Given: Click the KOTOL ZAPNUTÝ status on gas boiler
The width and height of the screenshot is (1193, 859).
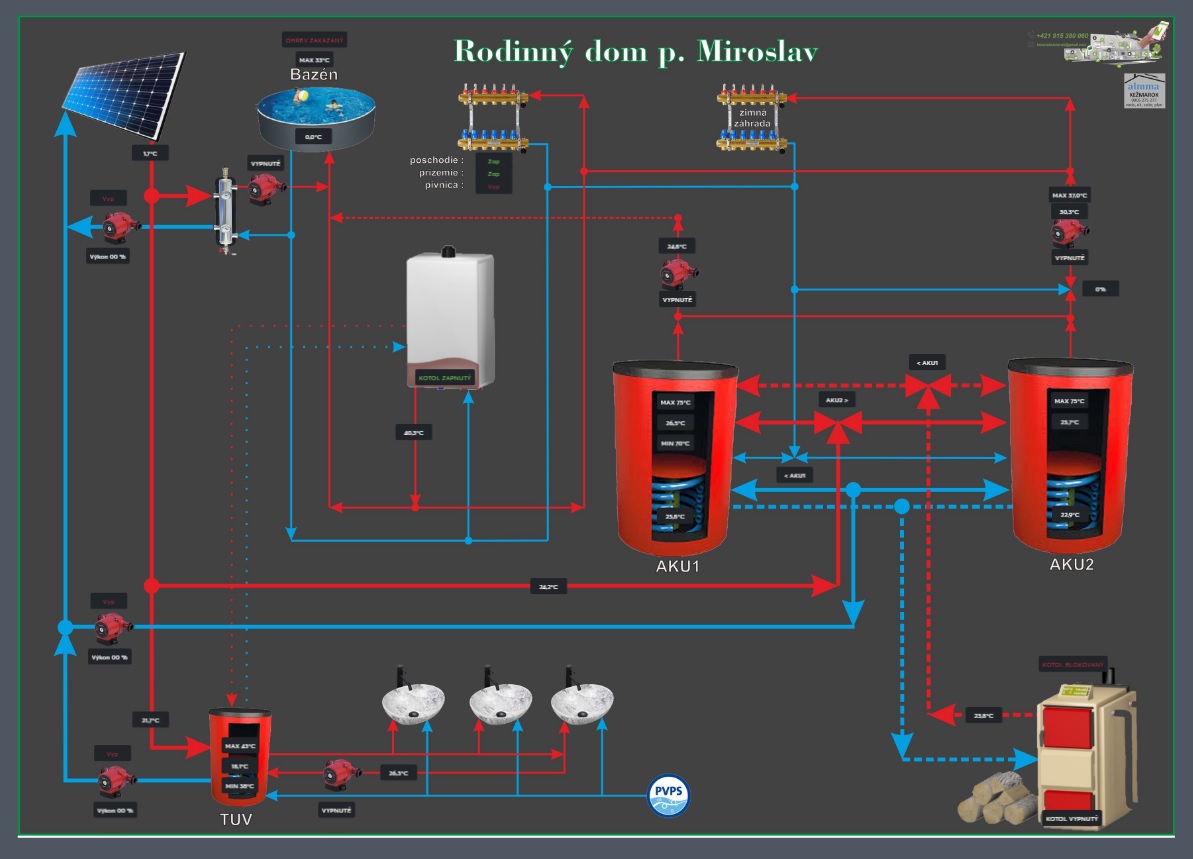Looking at the screenshot, I should point(444,377).
